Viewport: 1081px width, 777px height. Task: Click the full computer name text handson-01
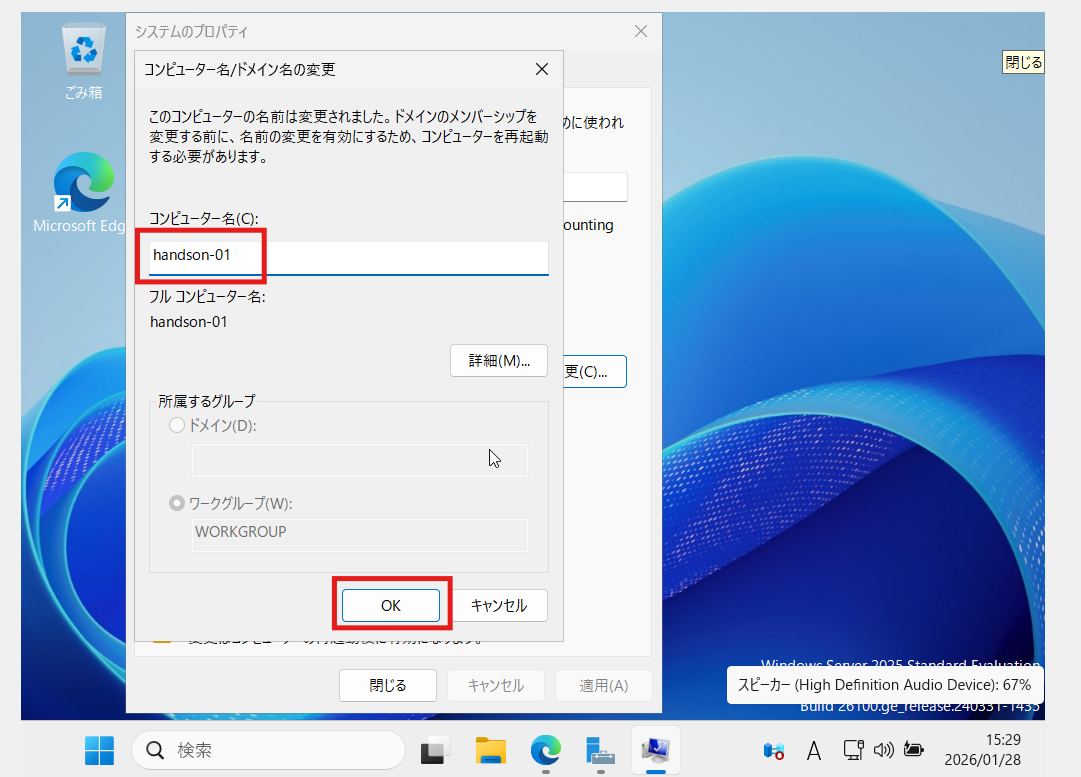(x=189, y=322)
